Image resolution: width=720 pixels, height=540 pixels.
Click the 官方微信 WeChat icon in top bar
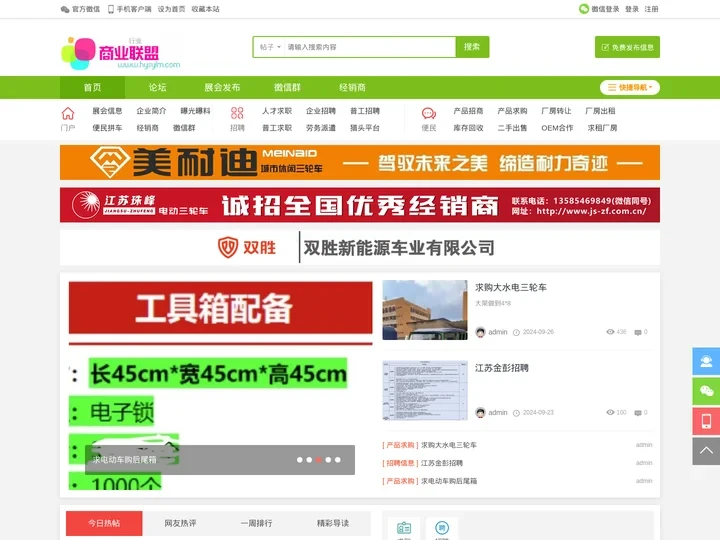pyautogui.click(x=65, y=9)
